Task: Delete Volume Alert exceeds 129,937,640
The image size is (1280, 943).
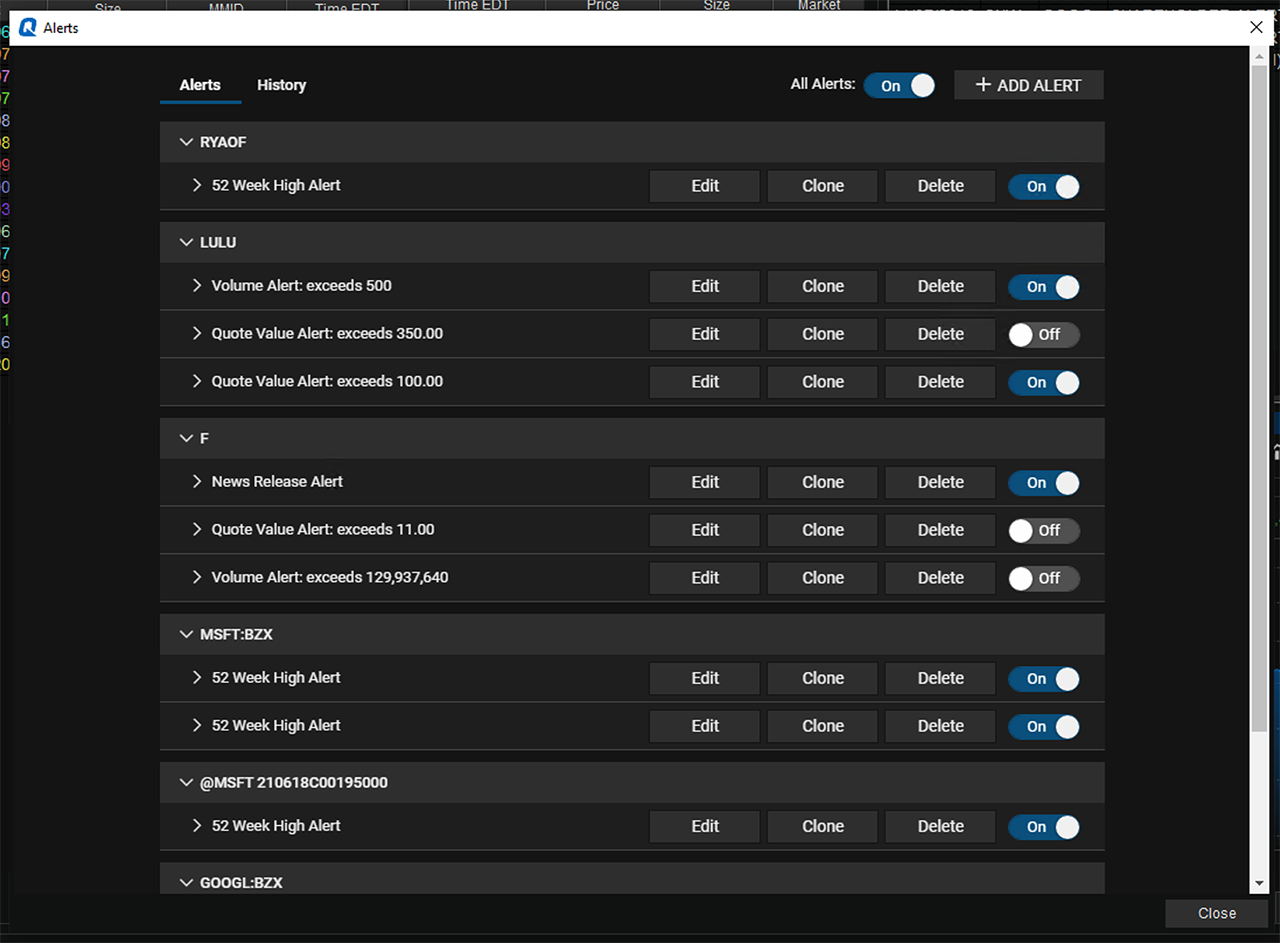Action: coord(941,578)
